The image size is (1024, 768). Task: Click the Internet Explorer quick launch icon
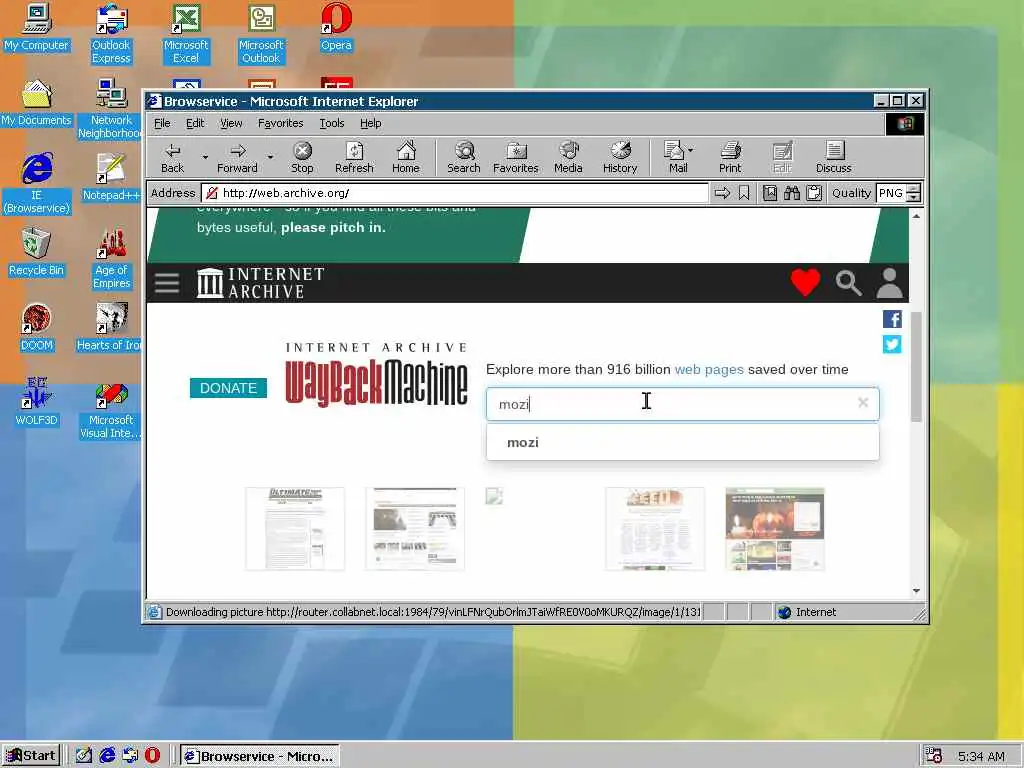107,756
